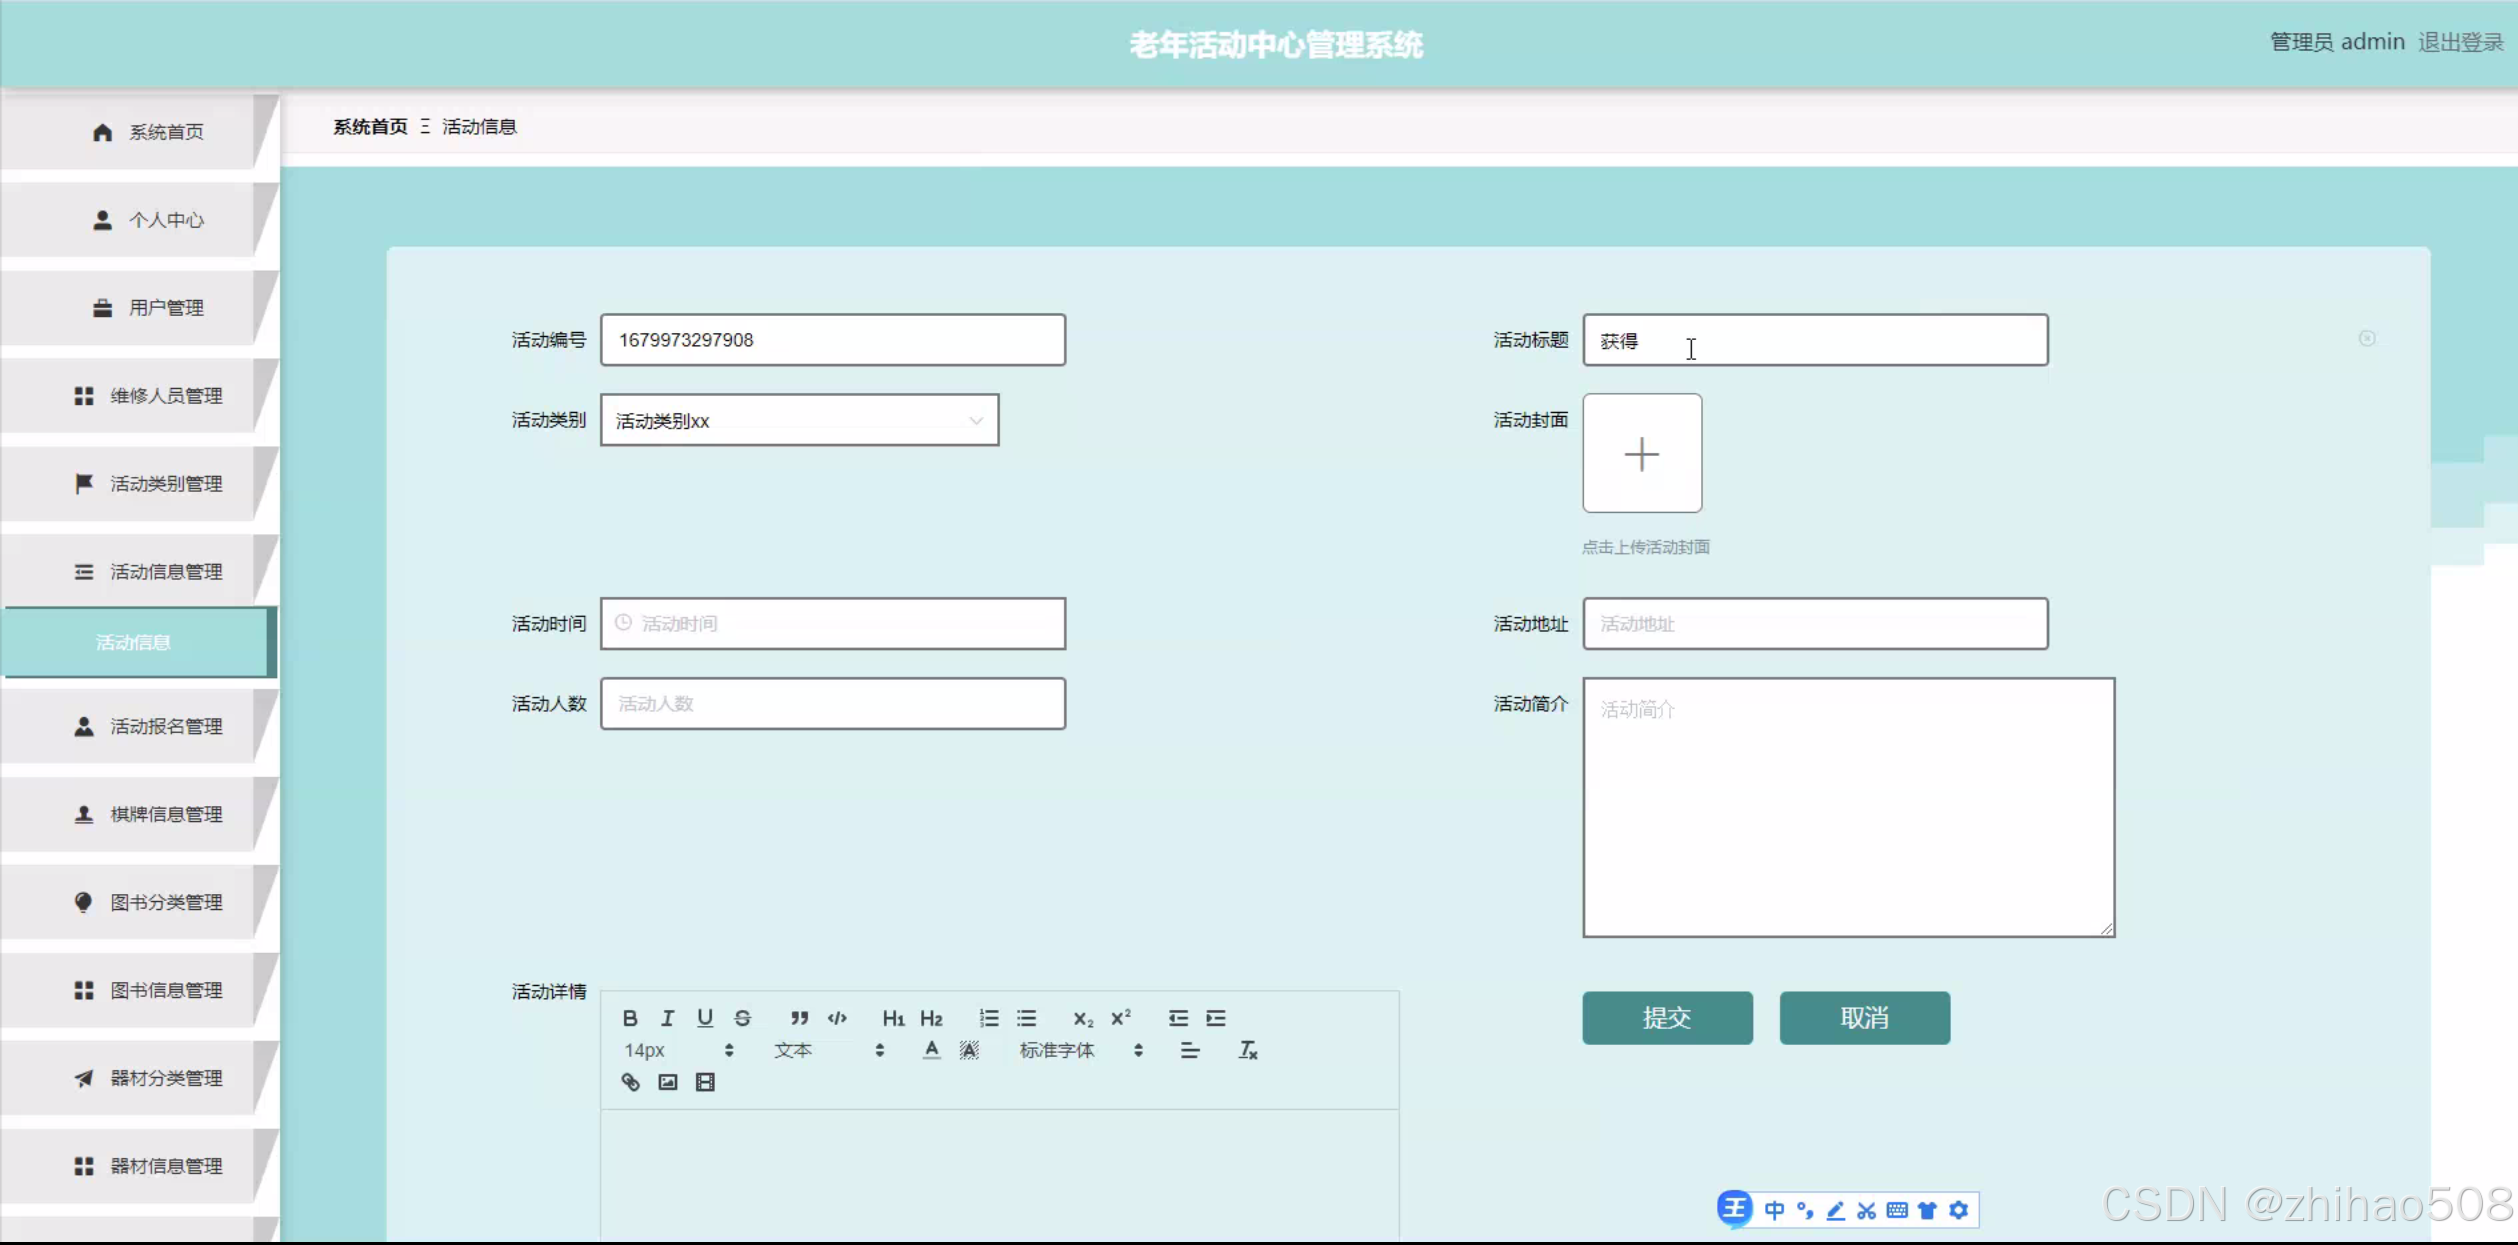Click the superscript icon

click(1121, 1018)
